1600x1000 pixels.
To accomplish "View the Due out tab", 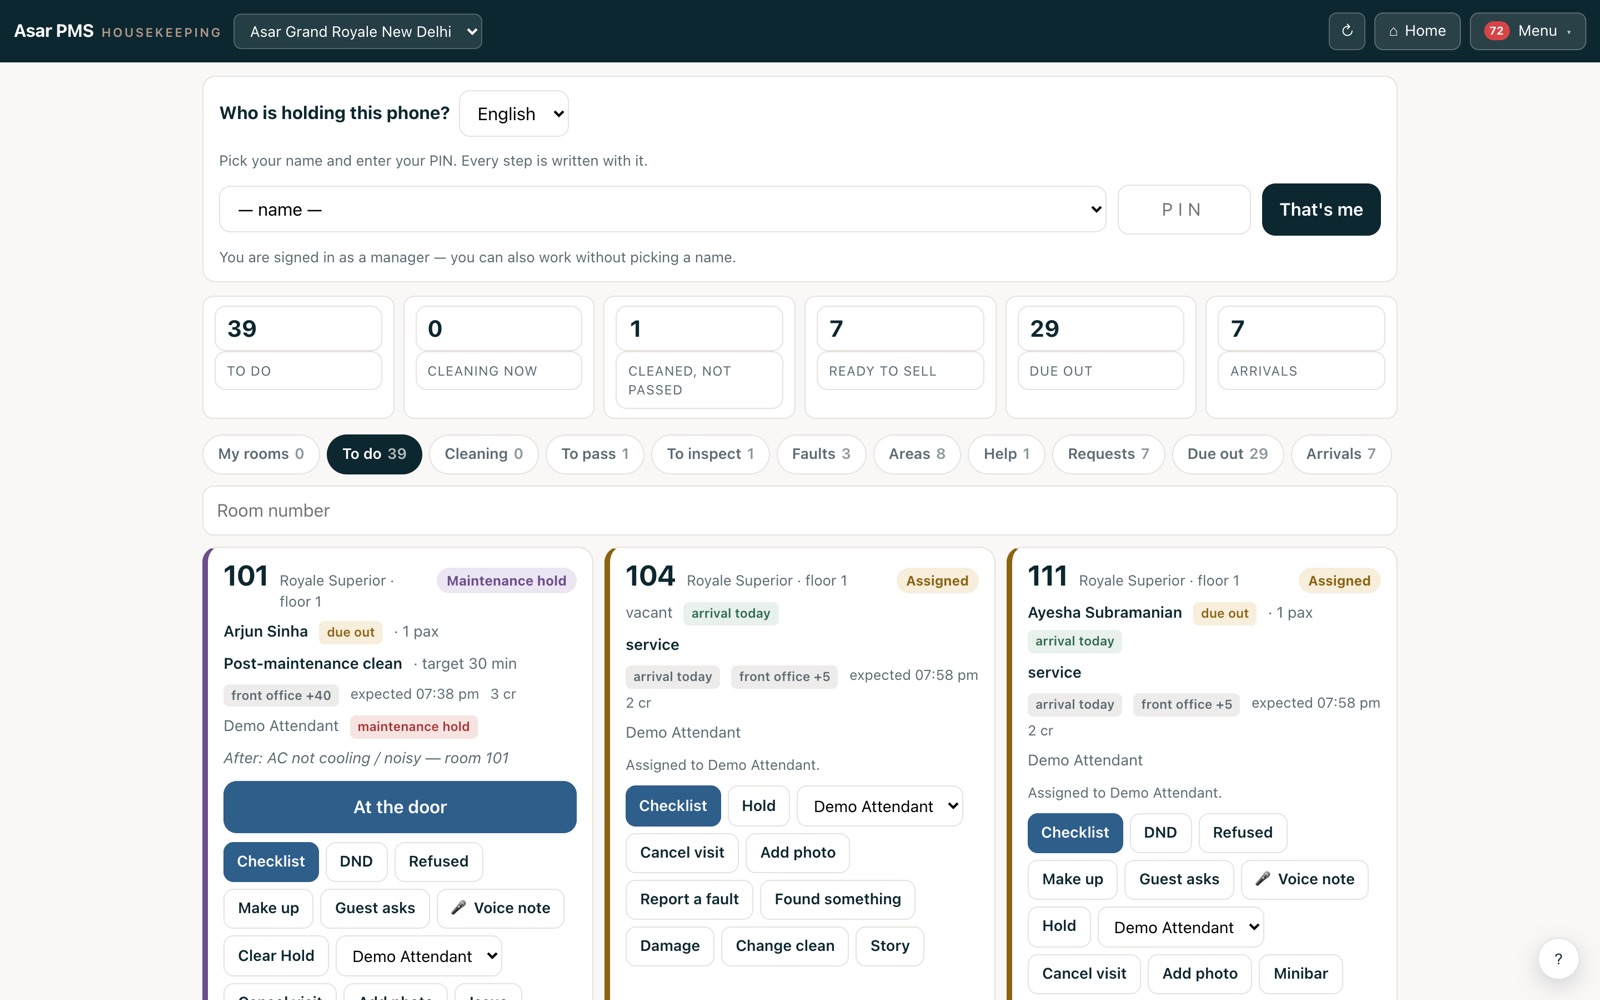I will [x=1227, y=454].
